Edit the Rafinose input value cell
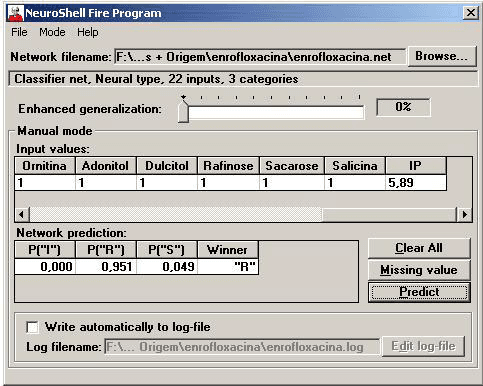The width and height of the screenshot is (483, 386). 228,183
